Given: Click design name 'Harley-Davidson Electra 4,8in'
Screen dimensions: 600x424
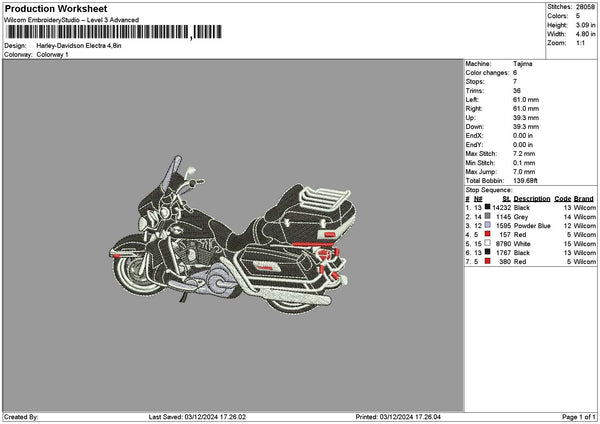Looking at the screenshot, I should (79, 46).
